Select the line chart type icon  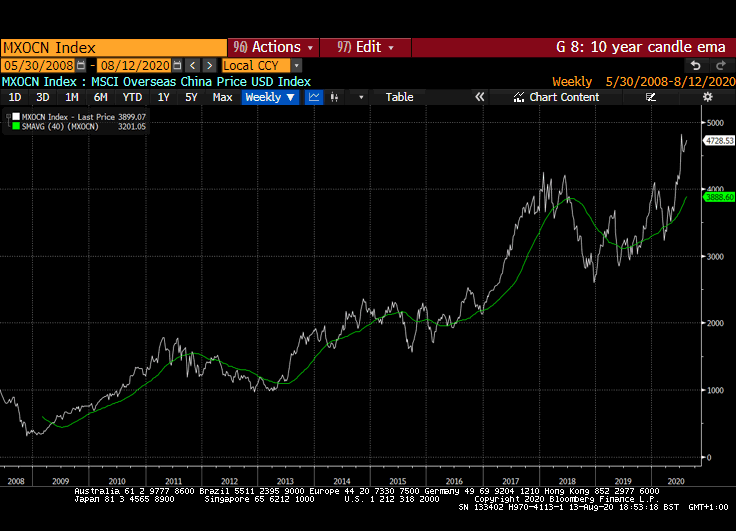click(x=314, y=97)
